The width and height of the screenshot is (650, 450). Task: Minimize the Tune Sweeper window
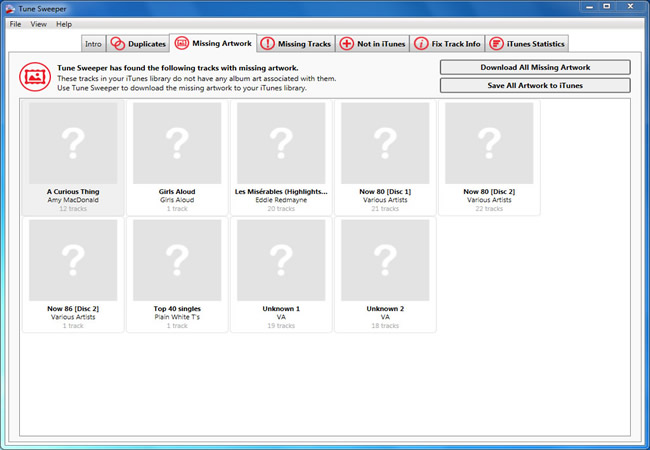[x=589, y=7]
